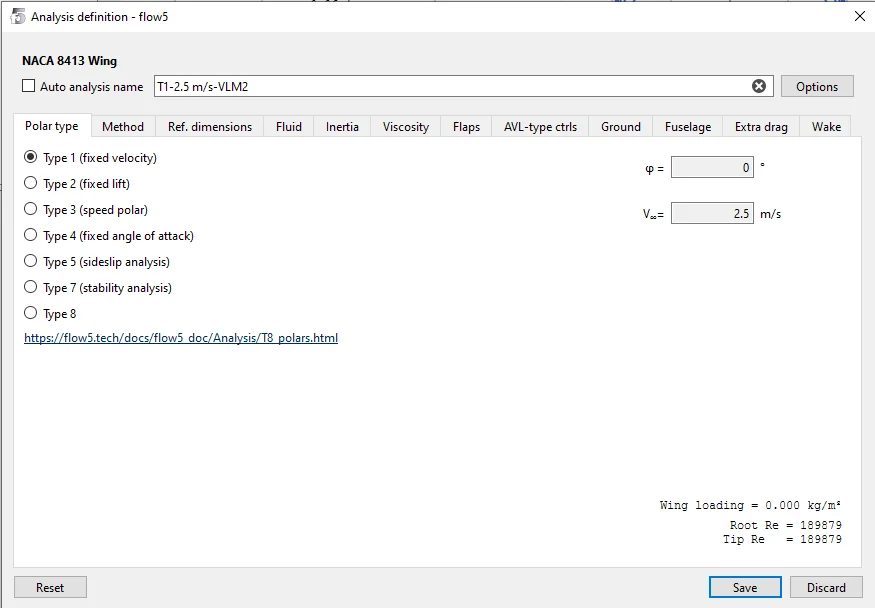Select Type 5 (sideslip analysis)
The width and height of the screenshot is (875, 608).
tap(31, 261)
